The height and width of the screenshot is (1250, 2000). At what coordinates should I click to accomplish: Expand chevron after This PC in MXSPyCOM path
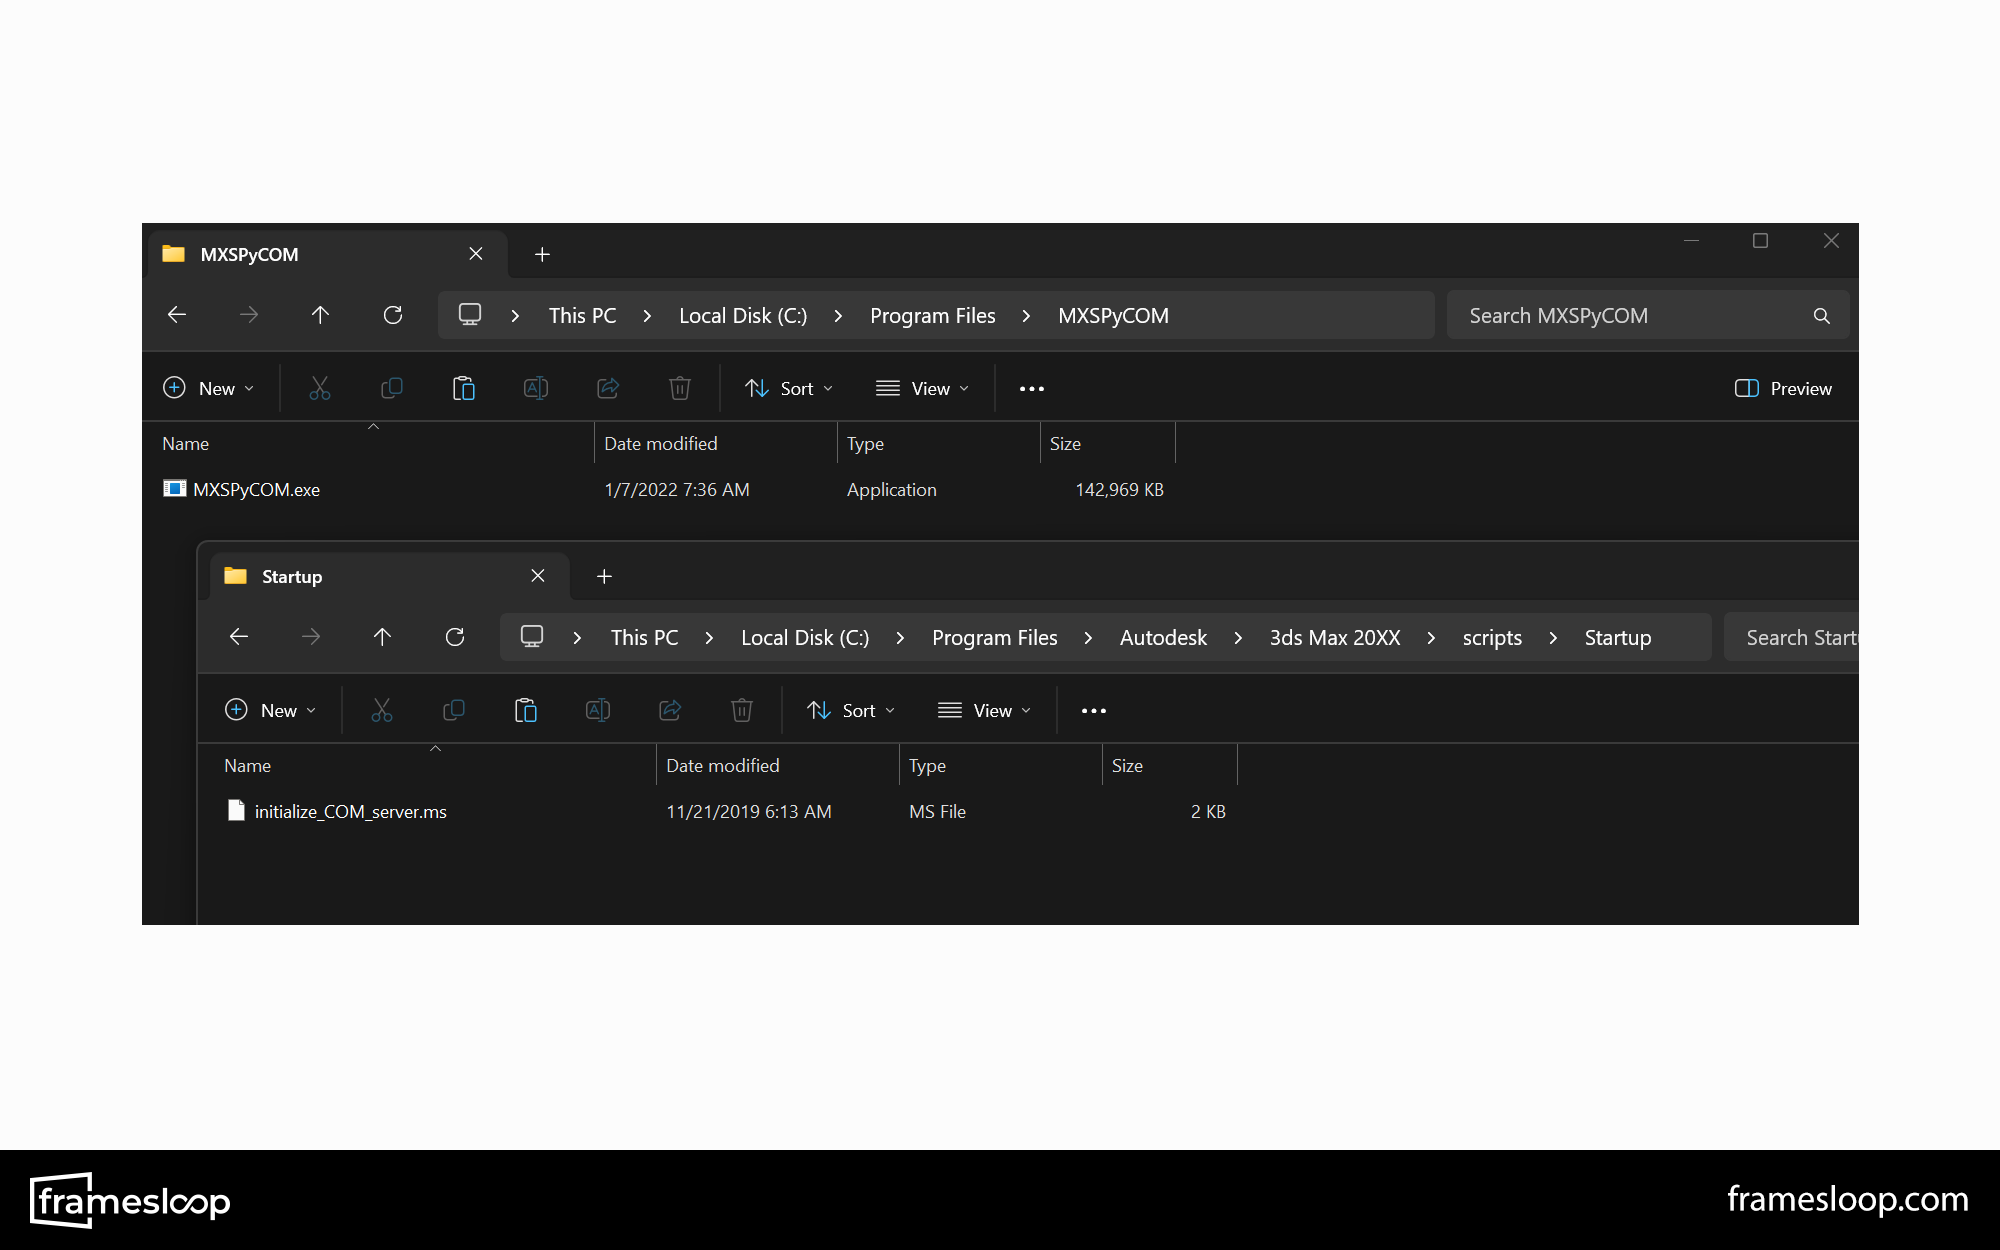[x=648, y=316]
